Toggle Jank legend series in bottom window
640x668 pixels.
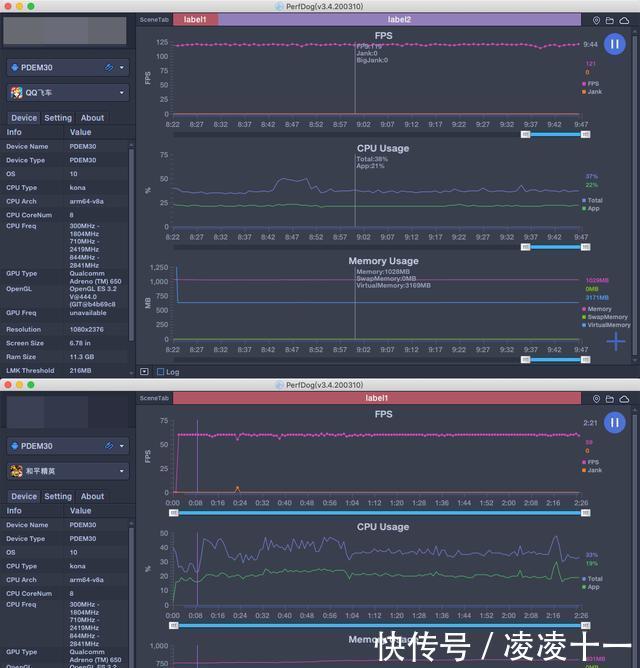pos(592,470)
